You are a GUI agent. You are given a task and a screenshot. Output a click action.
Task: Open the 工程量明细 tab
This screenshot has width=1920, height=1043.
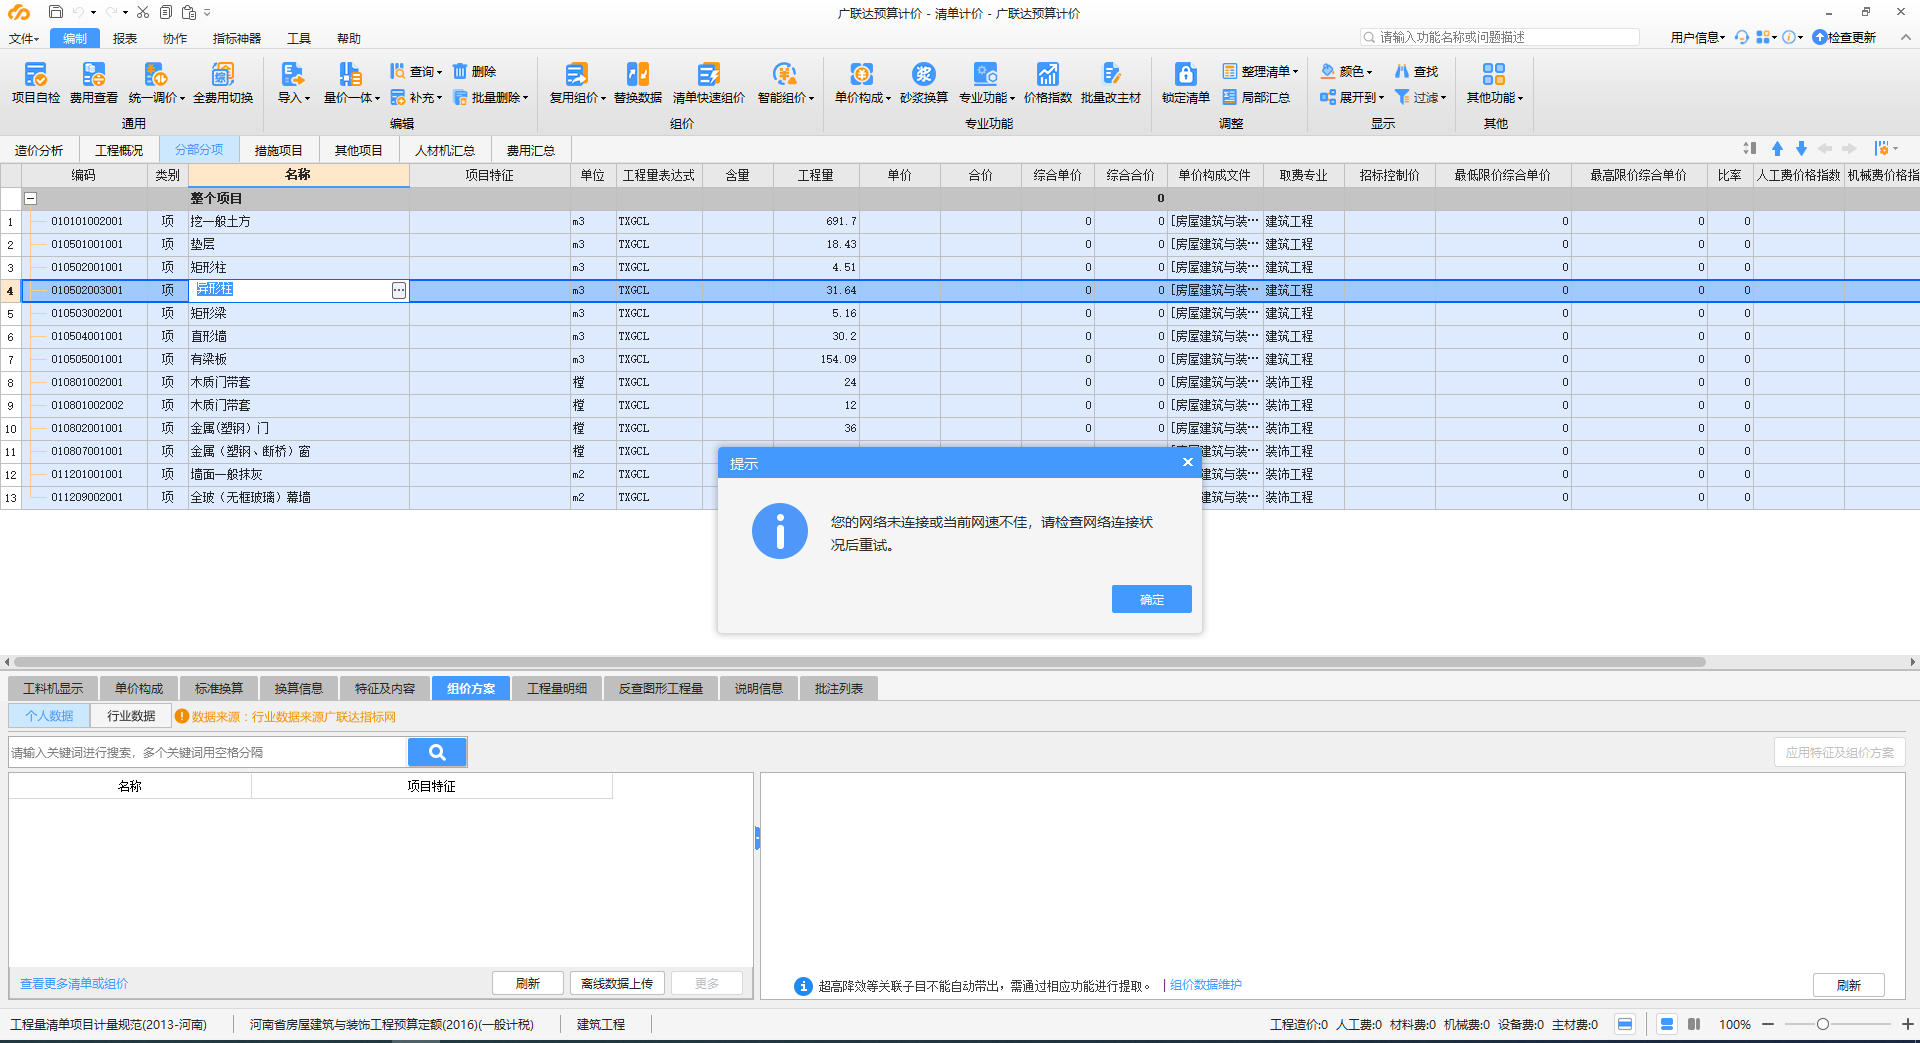[557, 688]
